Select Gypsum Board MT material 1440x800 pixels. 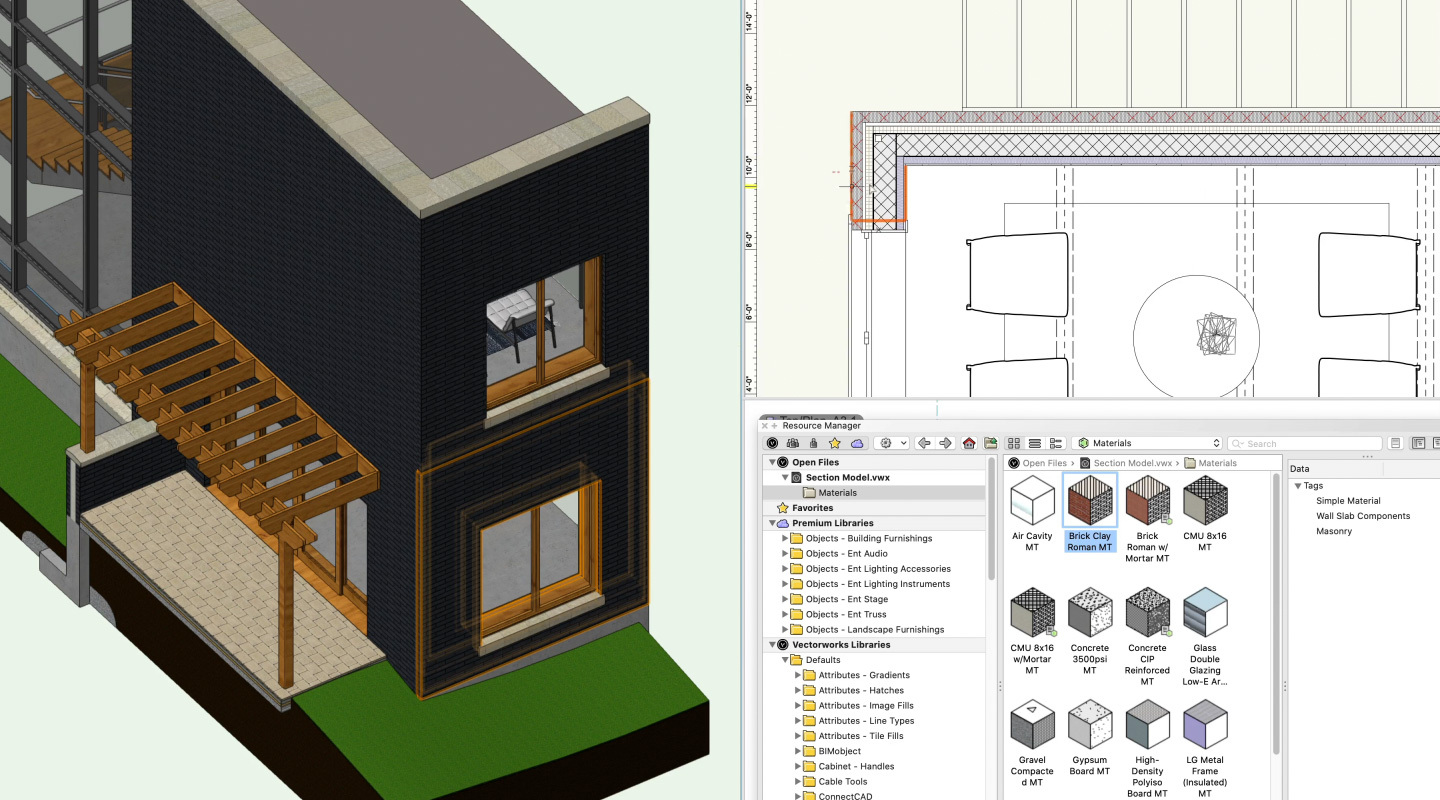[x=1089, y=738]
